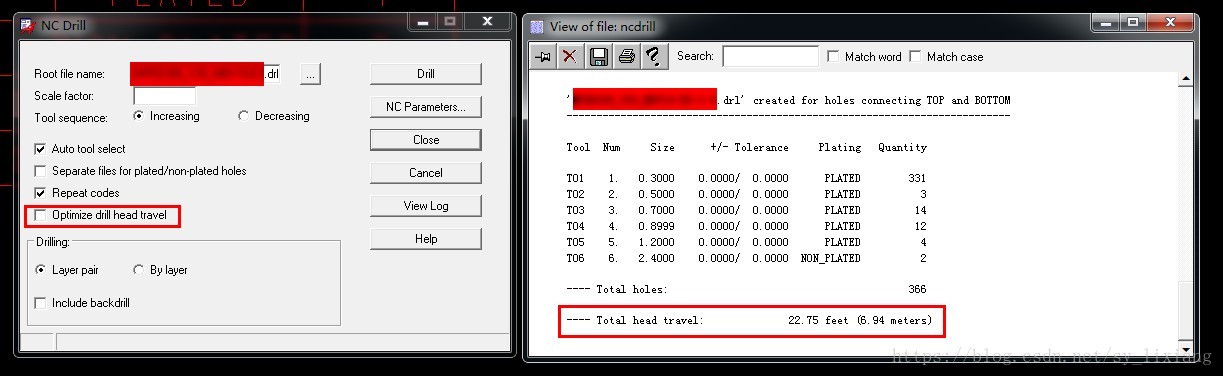Toggle the Match case checkbox

pos(915,57)
